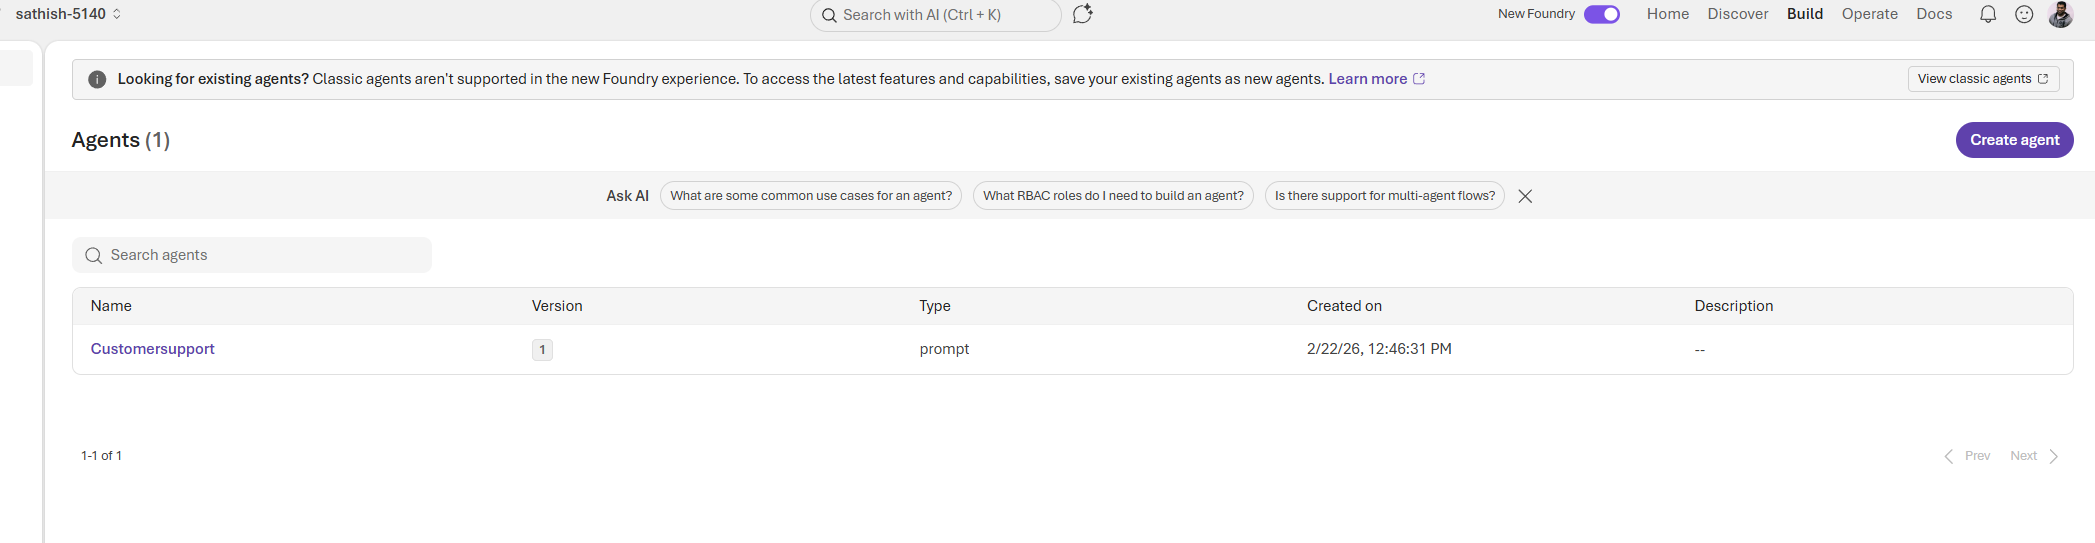Go to previous page of agents

[1967, 456]
